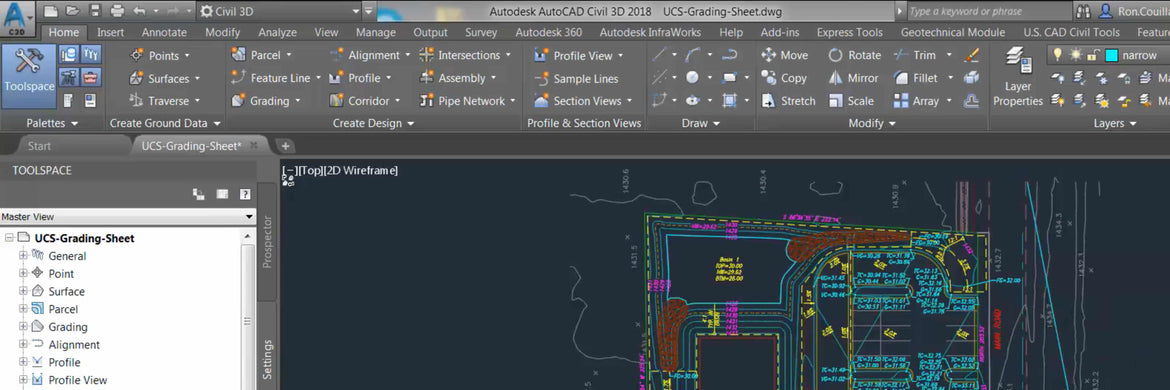This screenshot has height=390, width=1170.
Task: Select the Parcel item in Prospector tree
Action: pos(63,309)
